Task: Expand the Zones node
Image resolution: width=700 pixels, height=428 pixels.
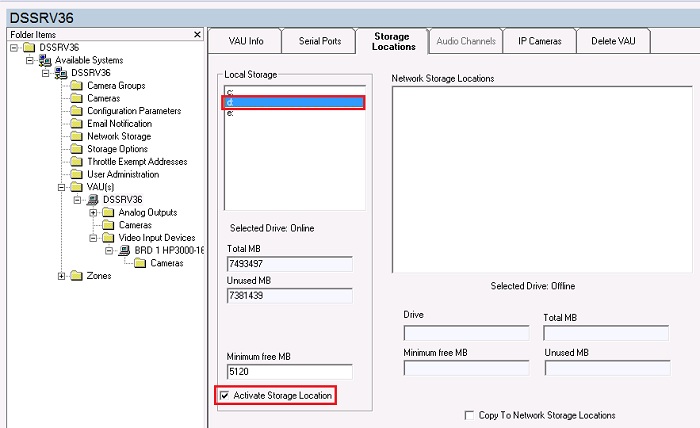Action: coord(62,276)
